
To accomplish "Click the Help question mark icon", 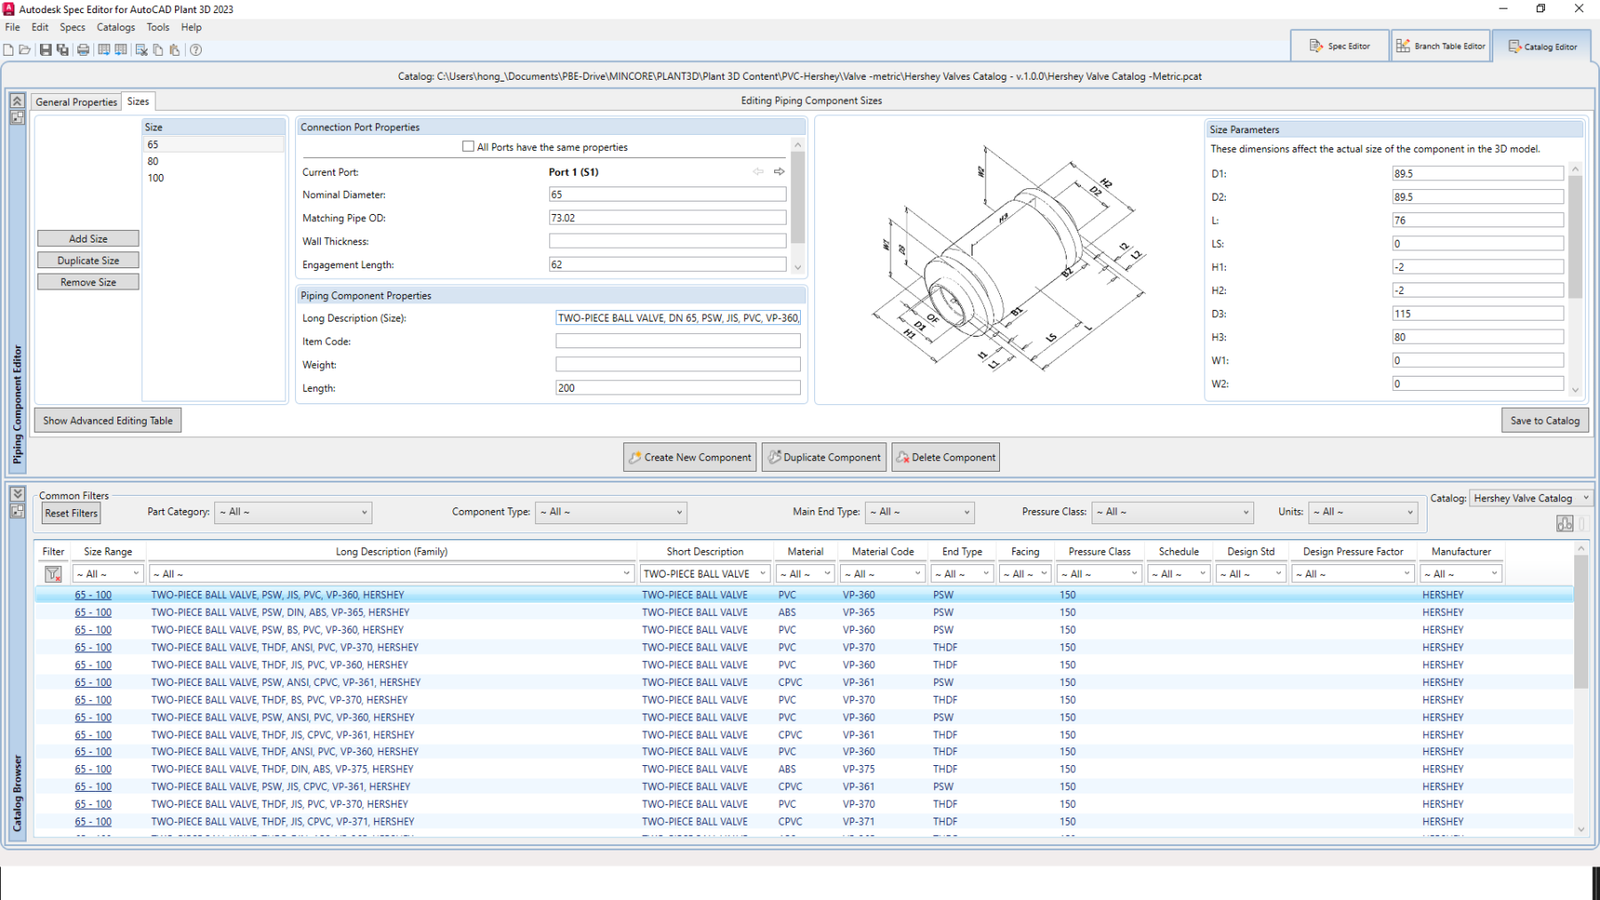I will point(196,50).
